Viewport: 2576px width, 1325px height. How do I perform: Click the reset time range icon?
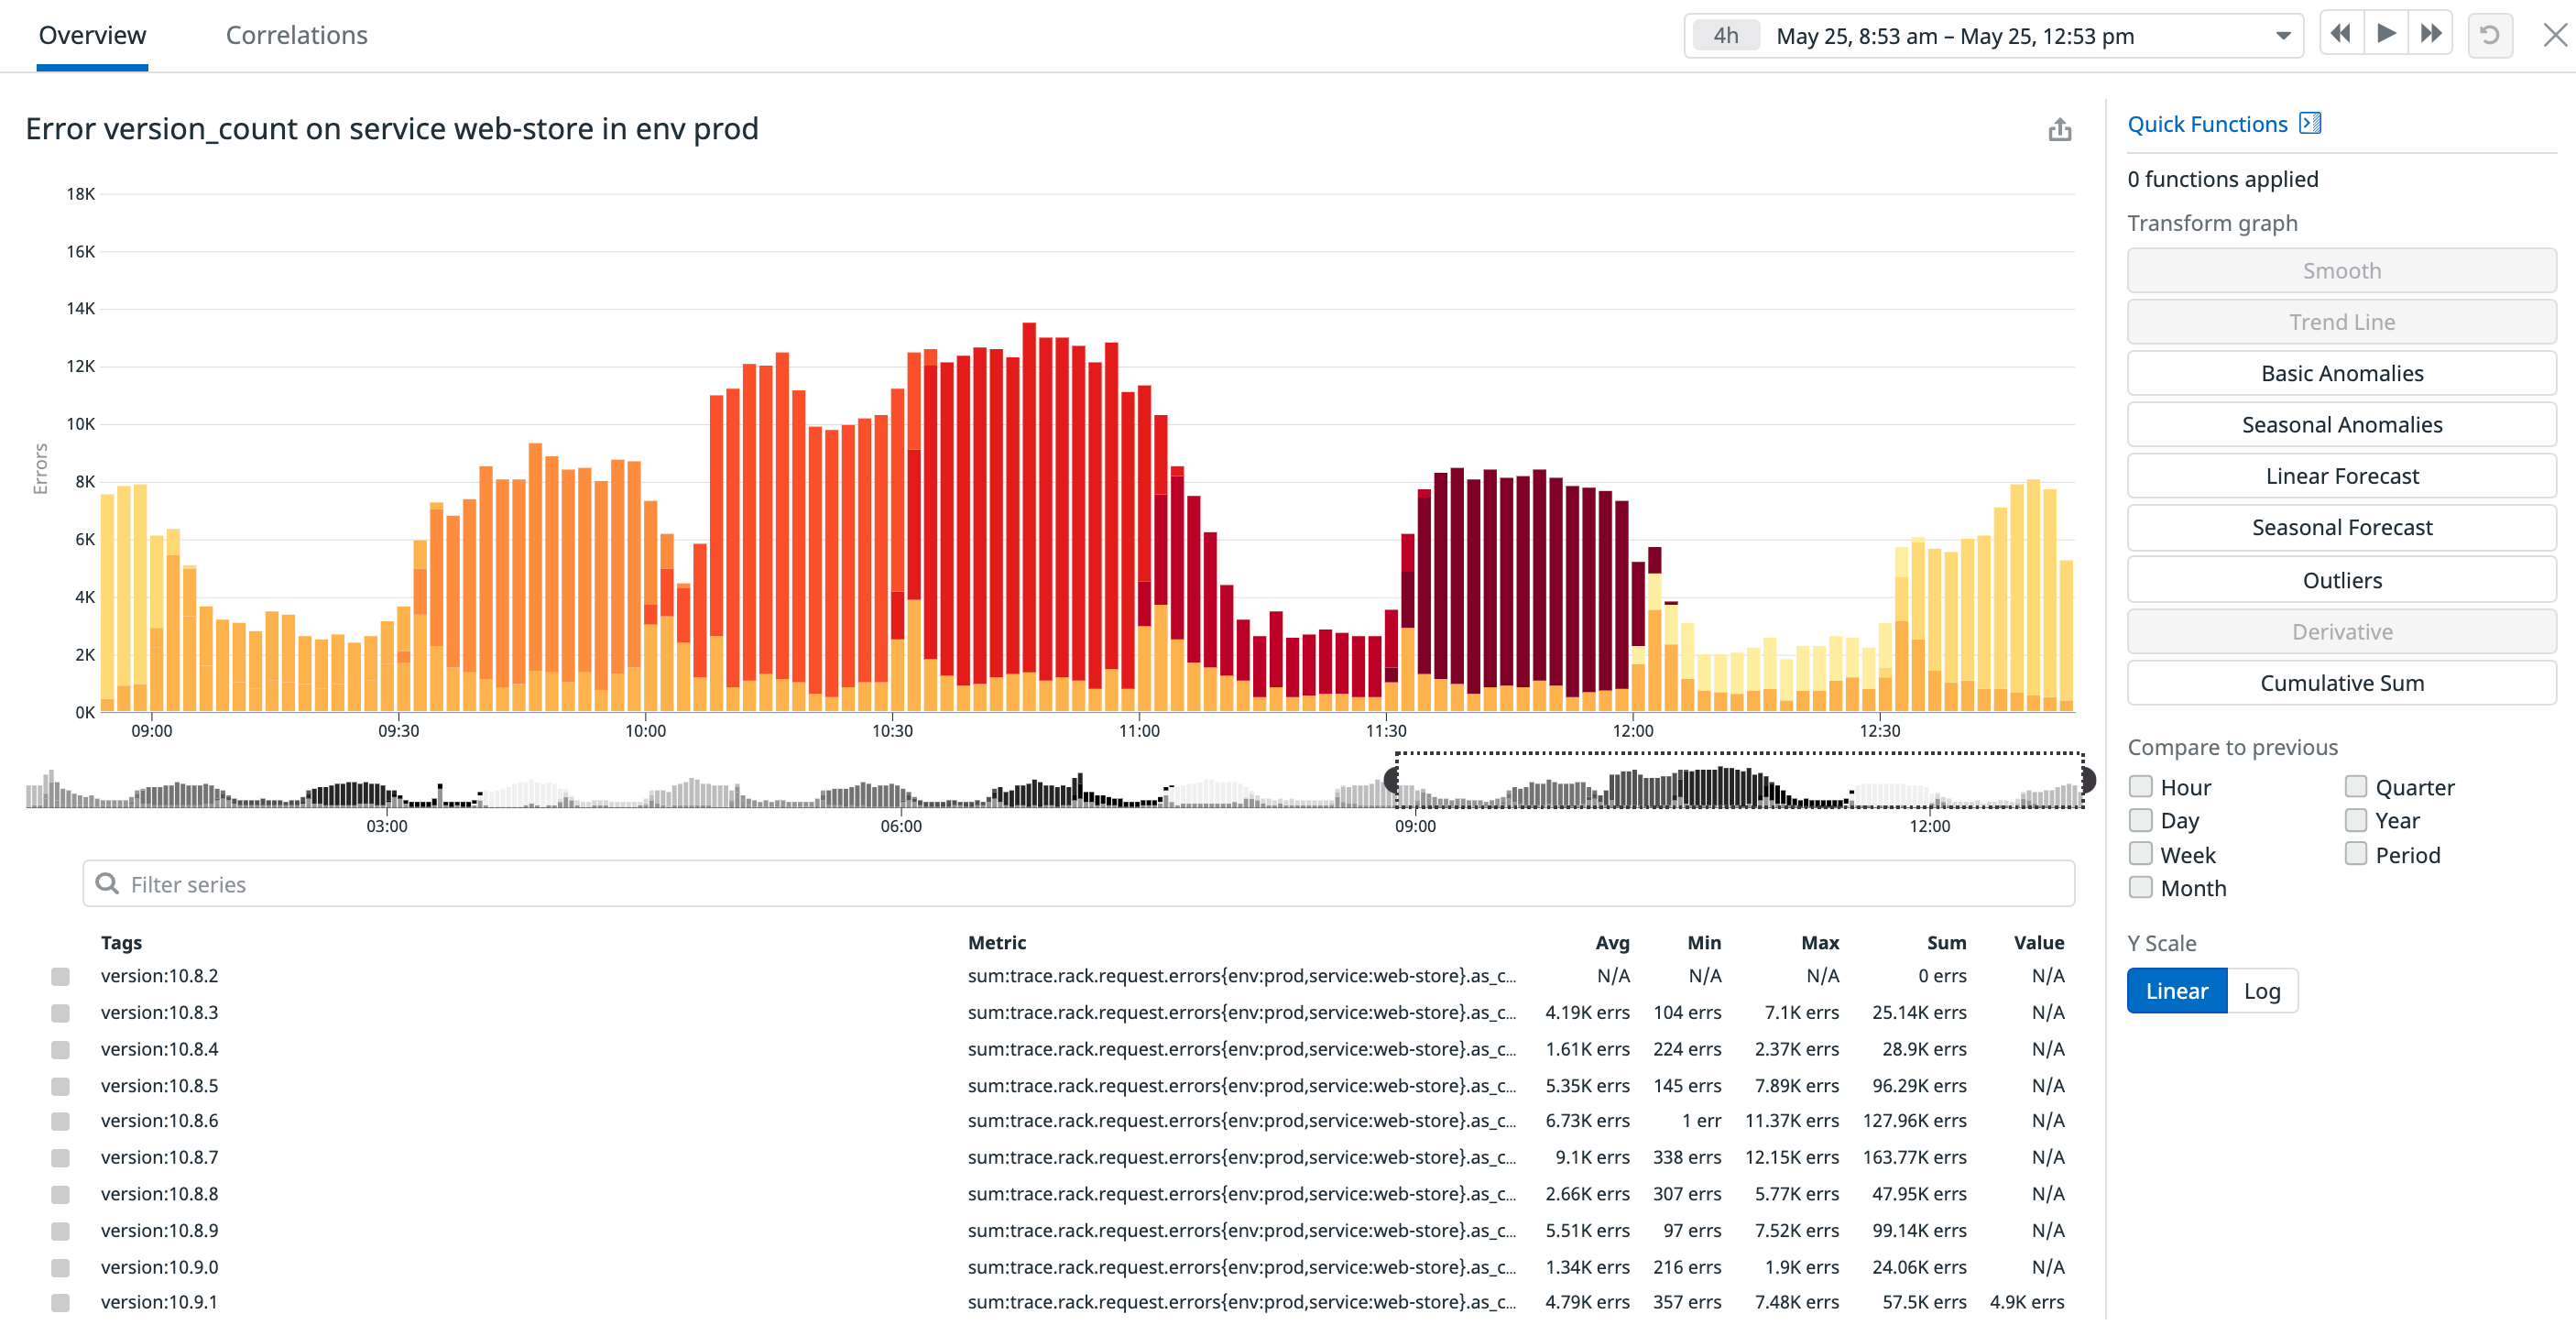tap(2490, 33)
